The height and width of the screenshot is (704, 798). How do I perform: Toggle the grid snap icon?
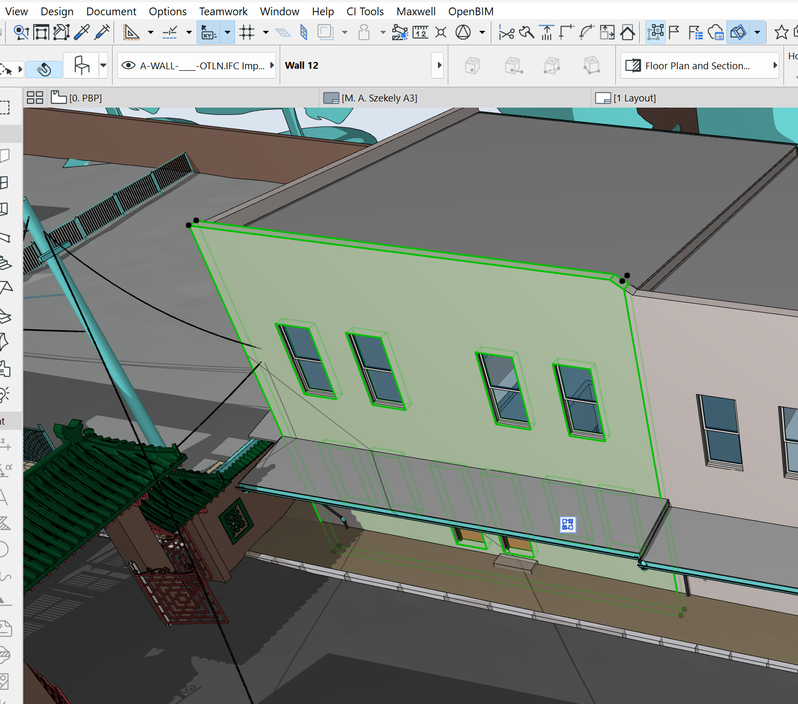pyautogui.click(x=247, y=33)
